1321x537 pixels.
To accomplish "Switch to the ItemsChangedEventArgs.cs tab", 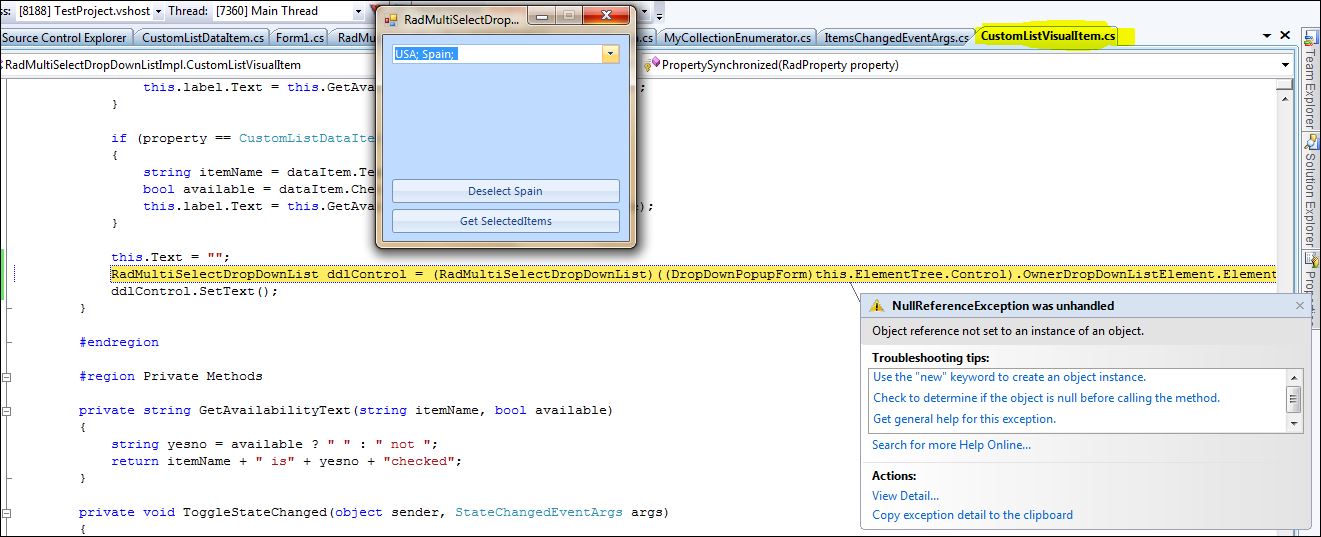I will point(896,38).
